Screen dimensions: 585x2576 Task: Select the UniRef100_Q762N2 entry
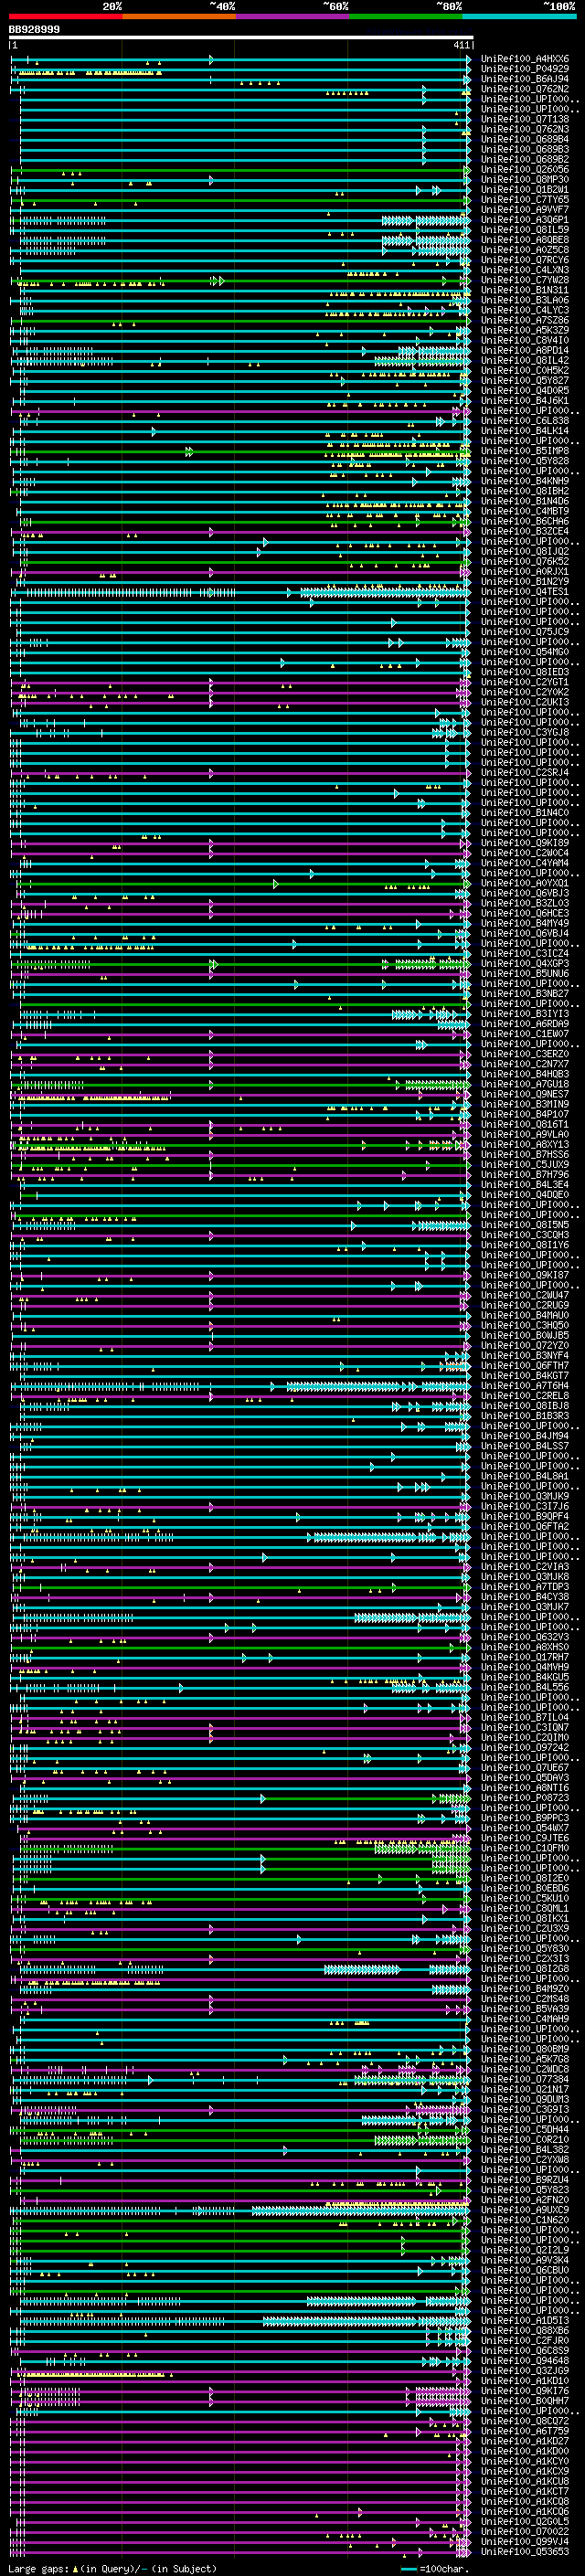click(x=525, y=89)
